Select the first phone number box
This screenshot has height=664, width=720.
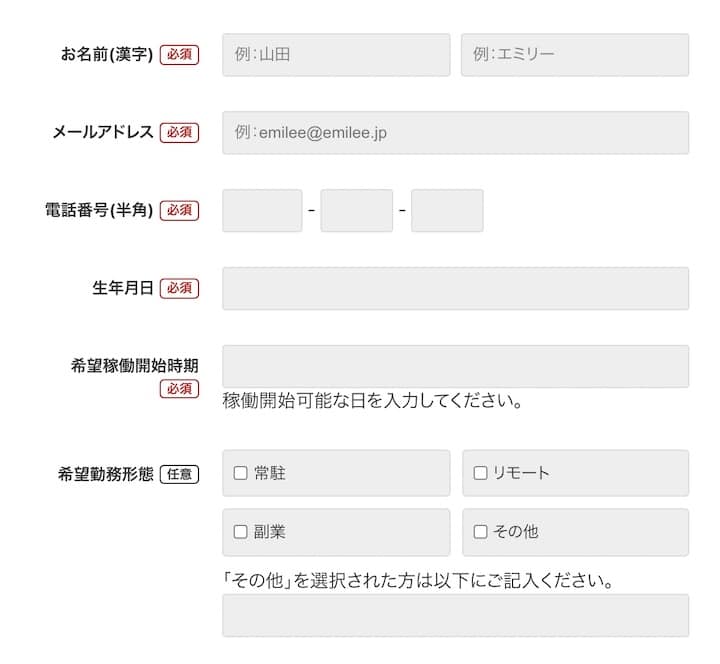(x=262, y=211)
